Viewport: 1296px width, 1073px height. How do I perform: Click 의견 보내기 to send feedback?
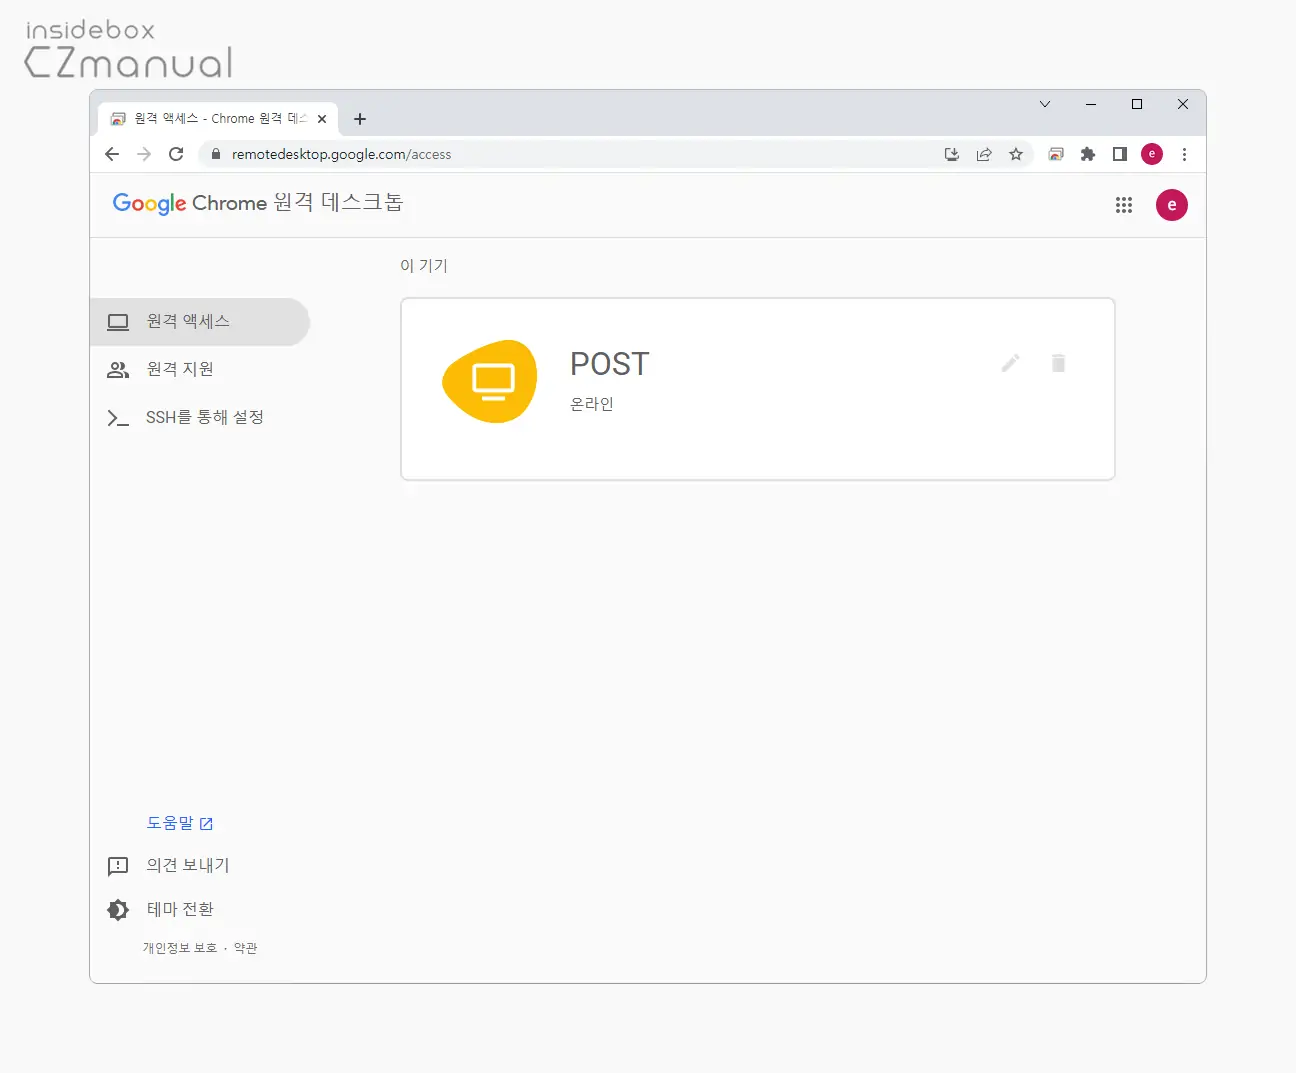[x=170, y=866]
